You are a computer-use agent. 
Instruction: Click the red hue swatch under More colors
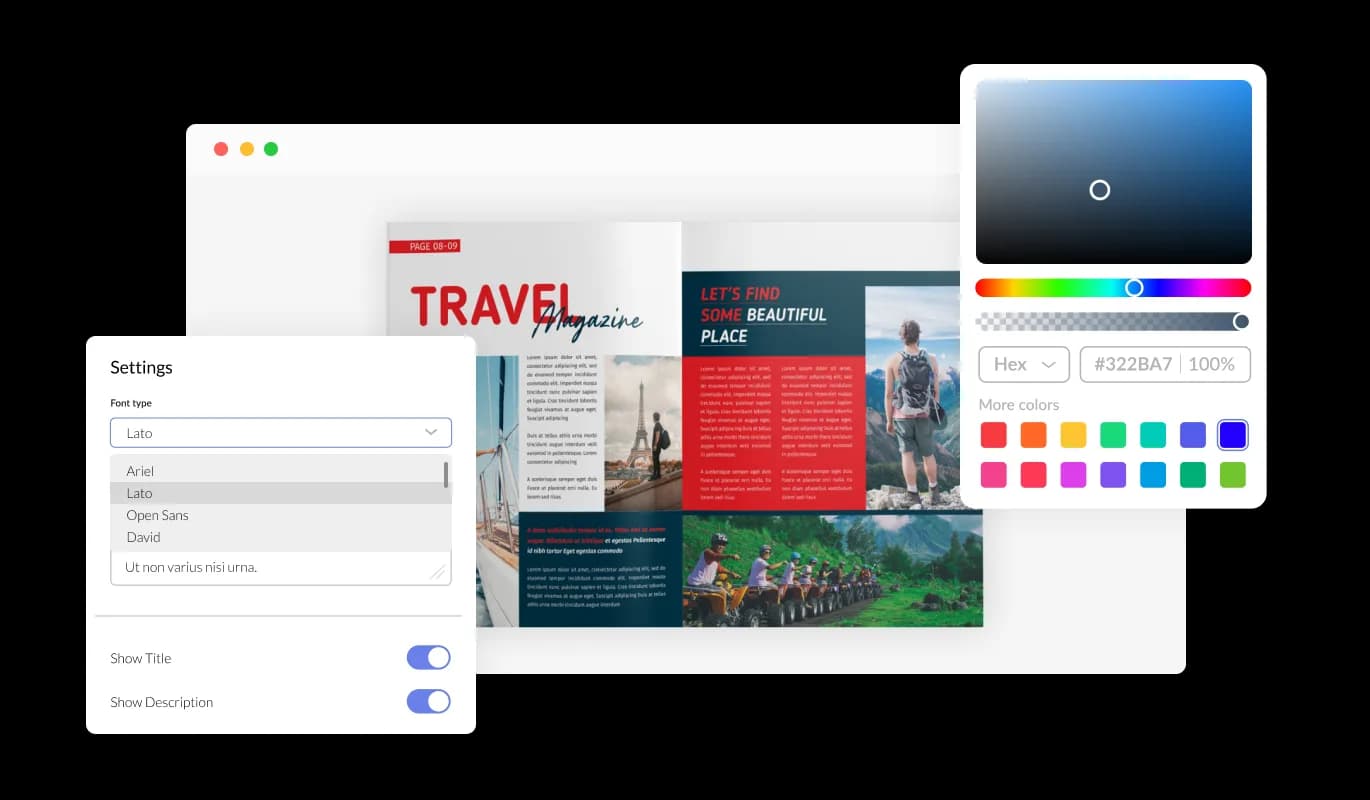click(994, 434)
